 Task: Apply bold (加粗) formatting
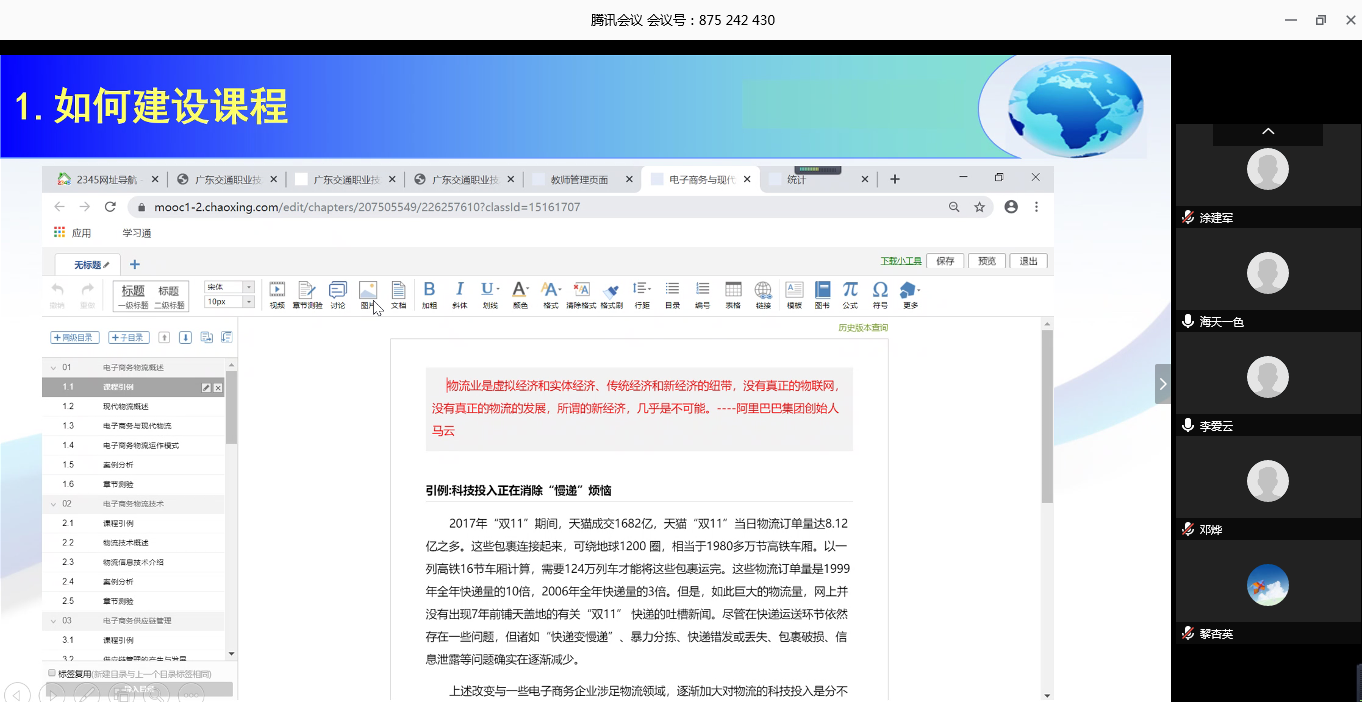tap(429, 295)
